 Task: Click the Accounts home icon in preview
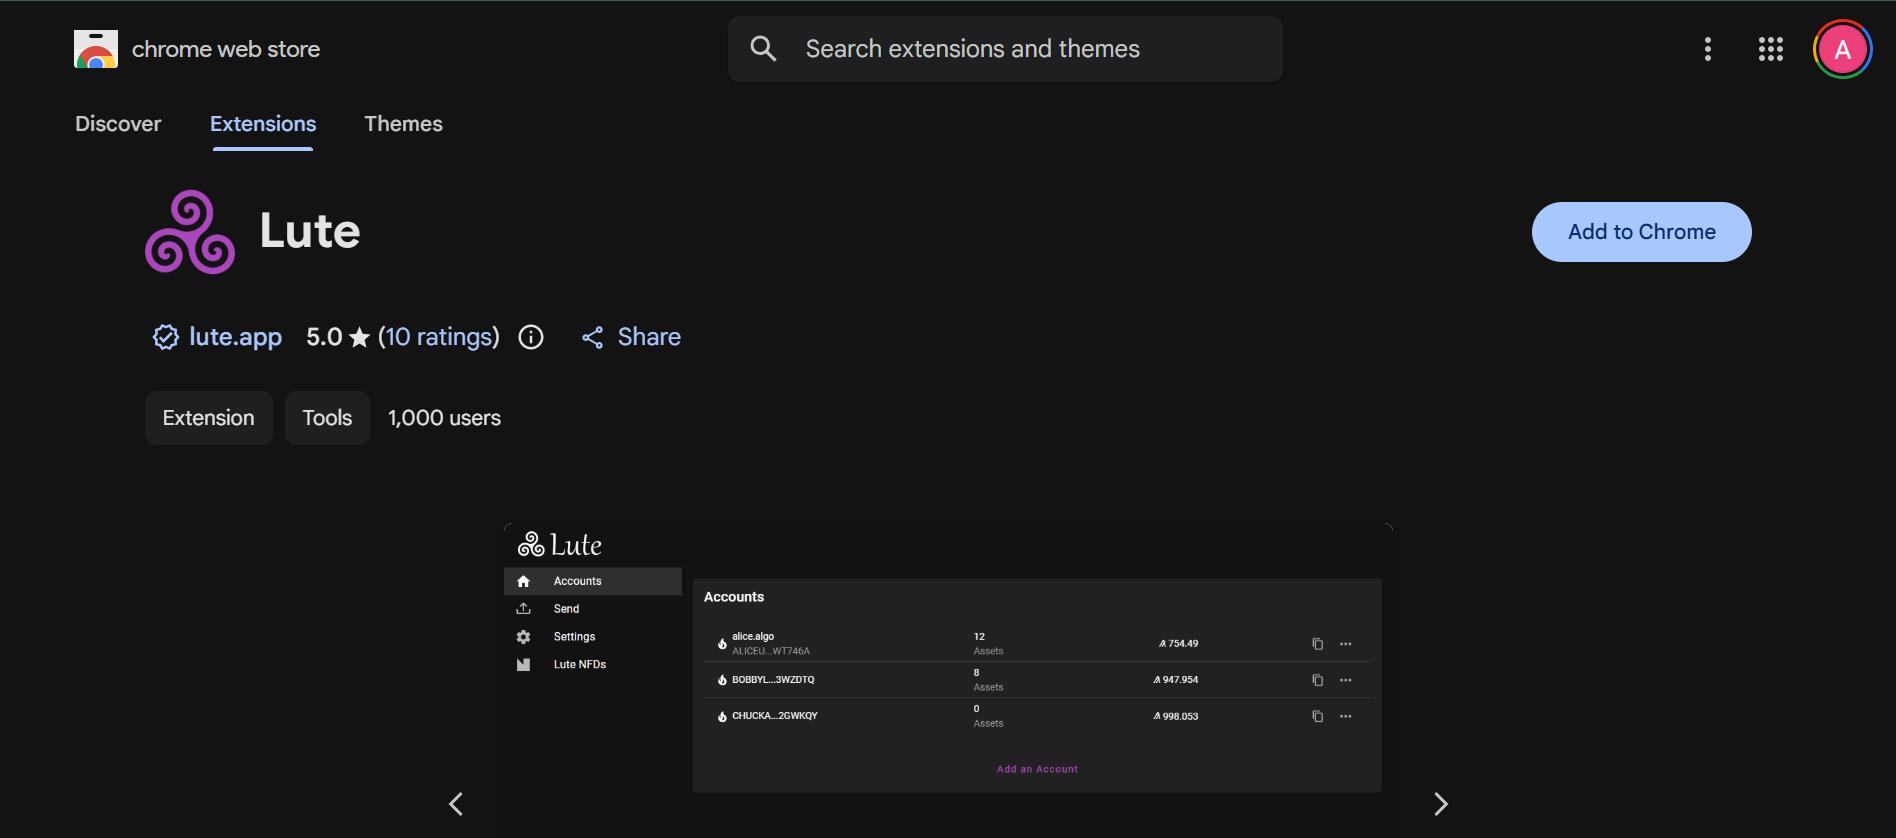coord(523,581)
